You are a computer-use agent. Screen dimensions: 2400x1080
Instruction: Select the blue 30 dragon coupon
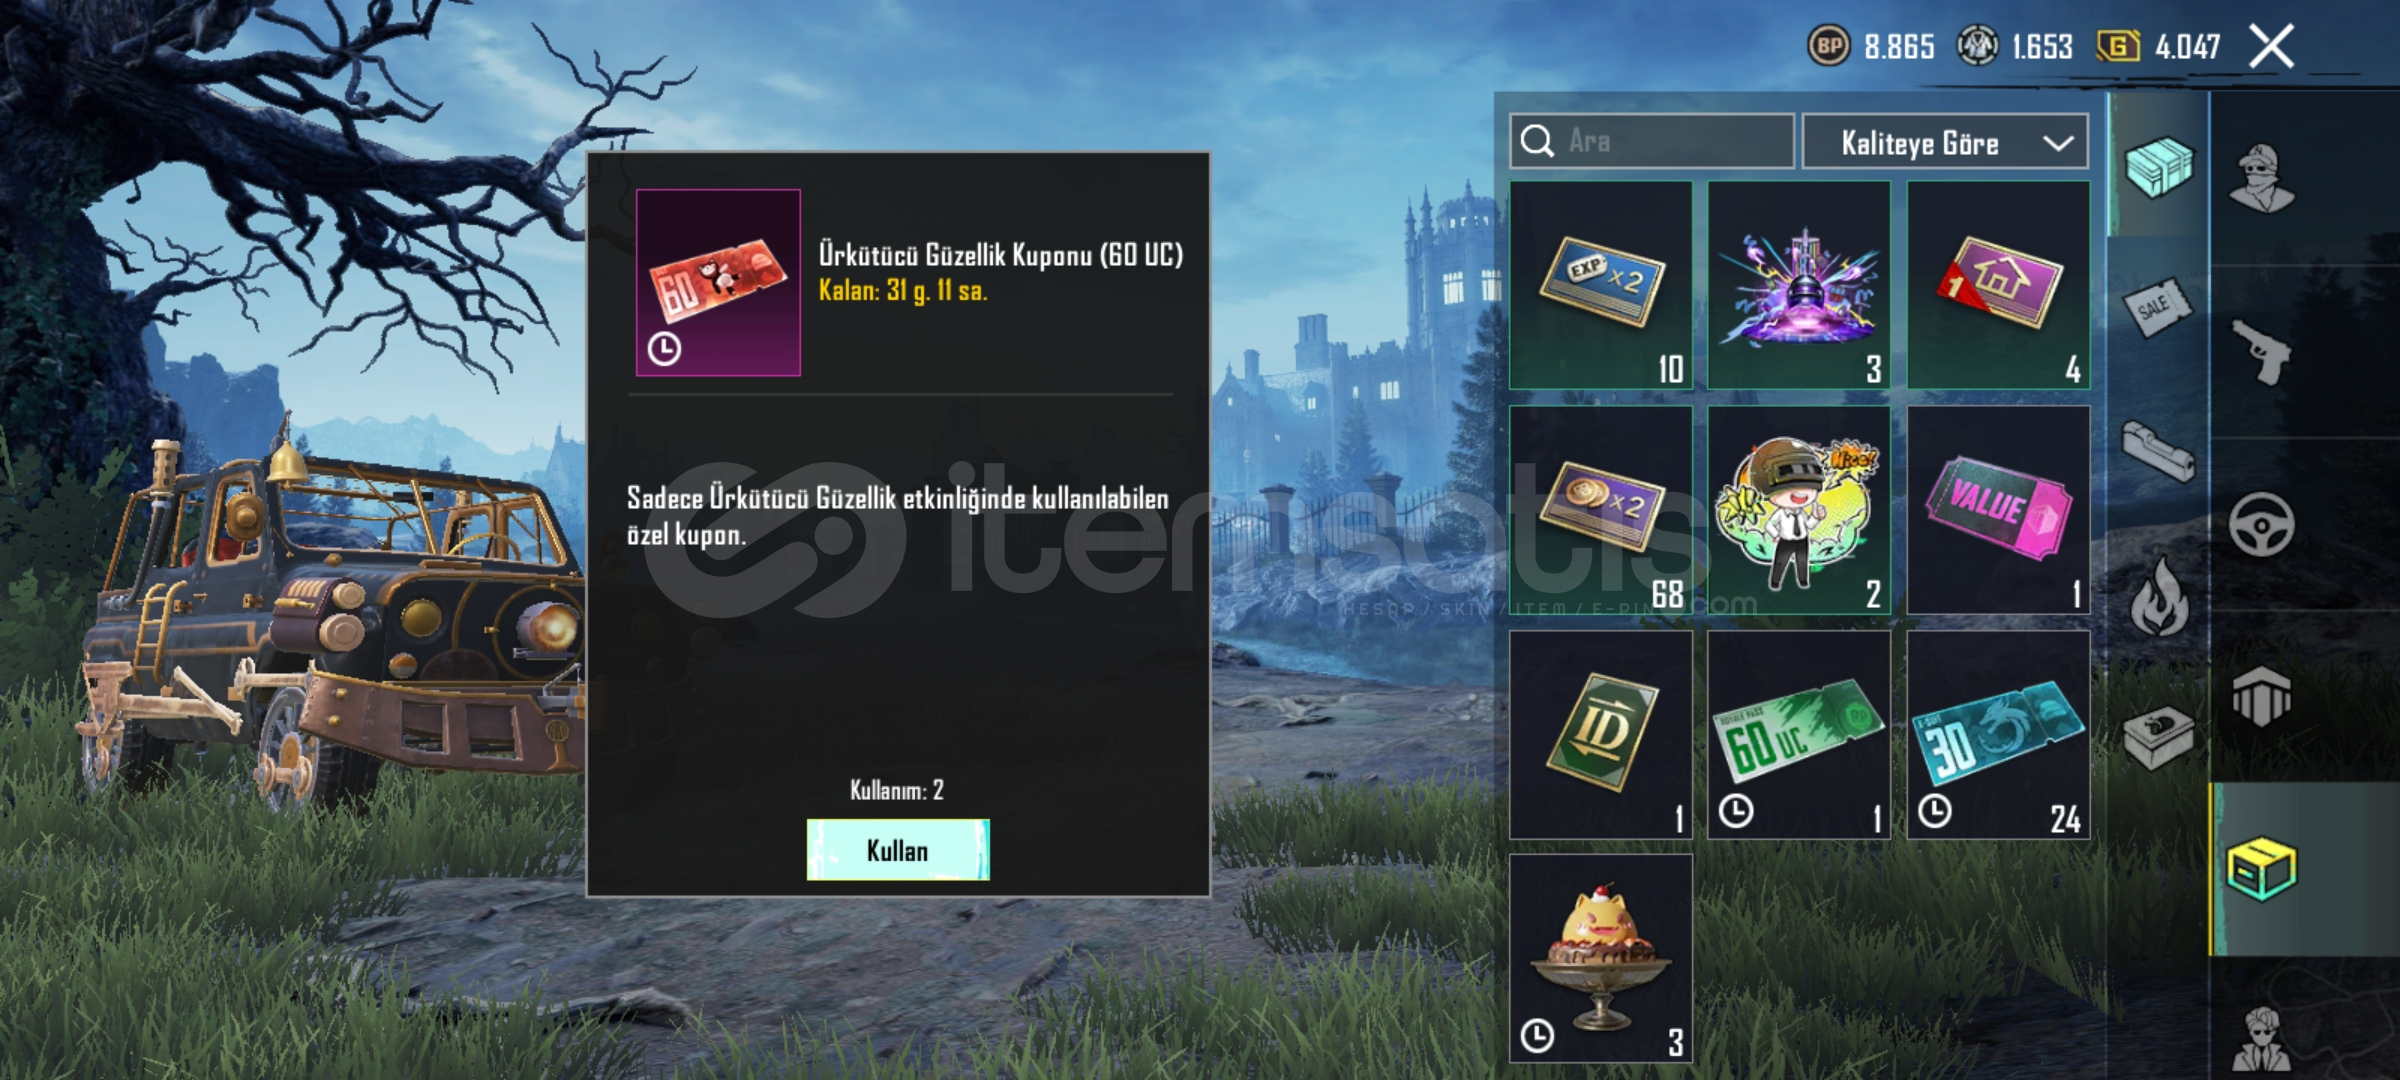tap(1998, 734)
